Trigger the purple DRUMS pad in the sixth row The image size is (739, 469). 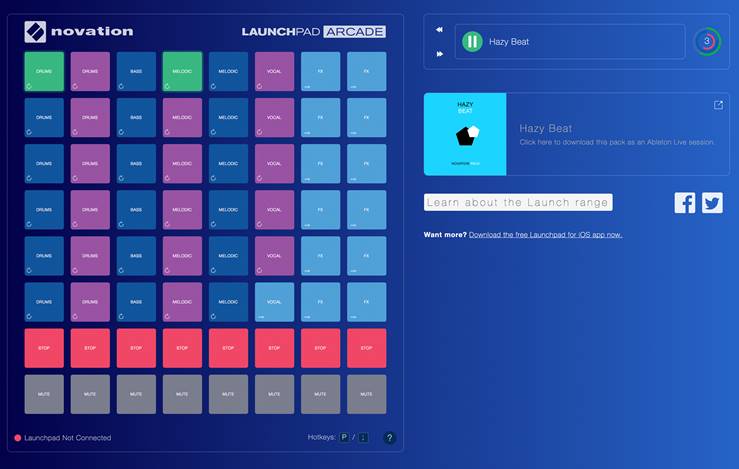(90, 302)
